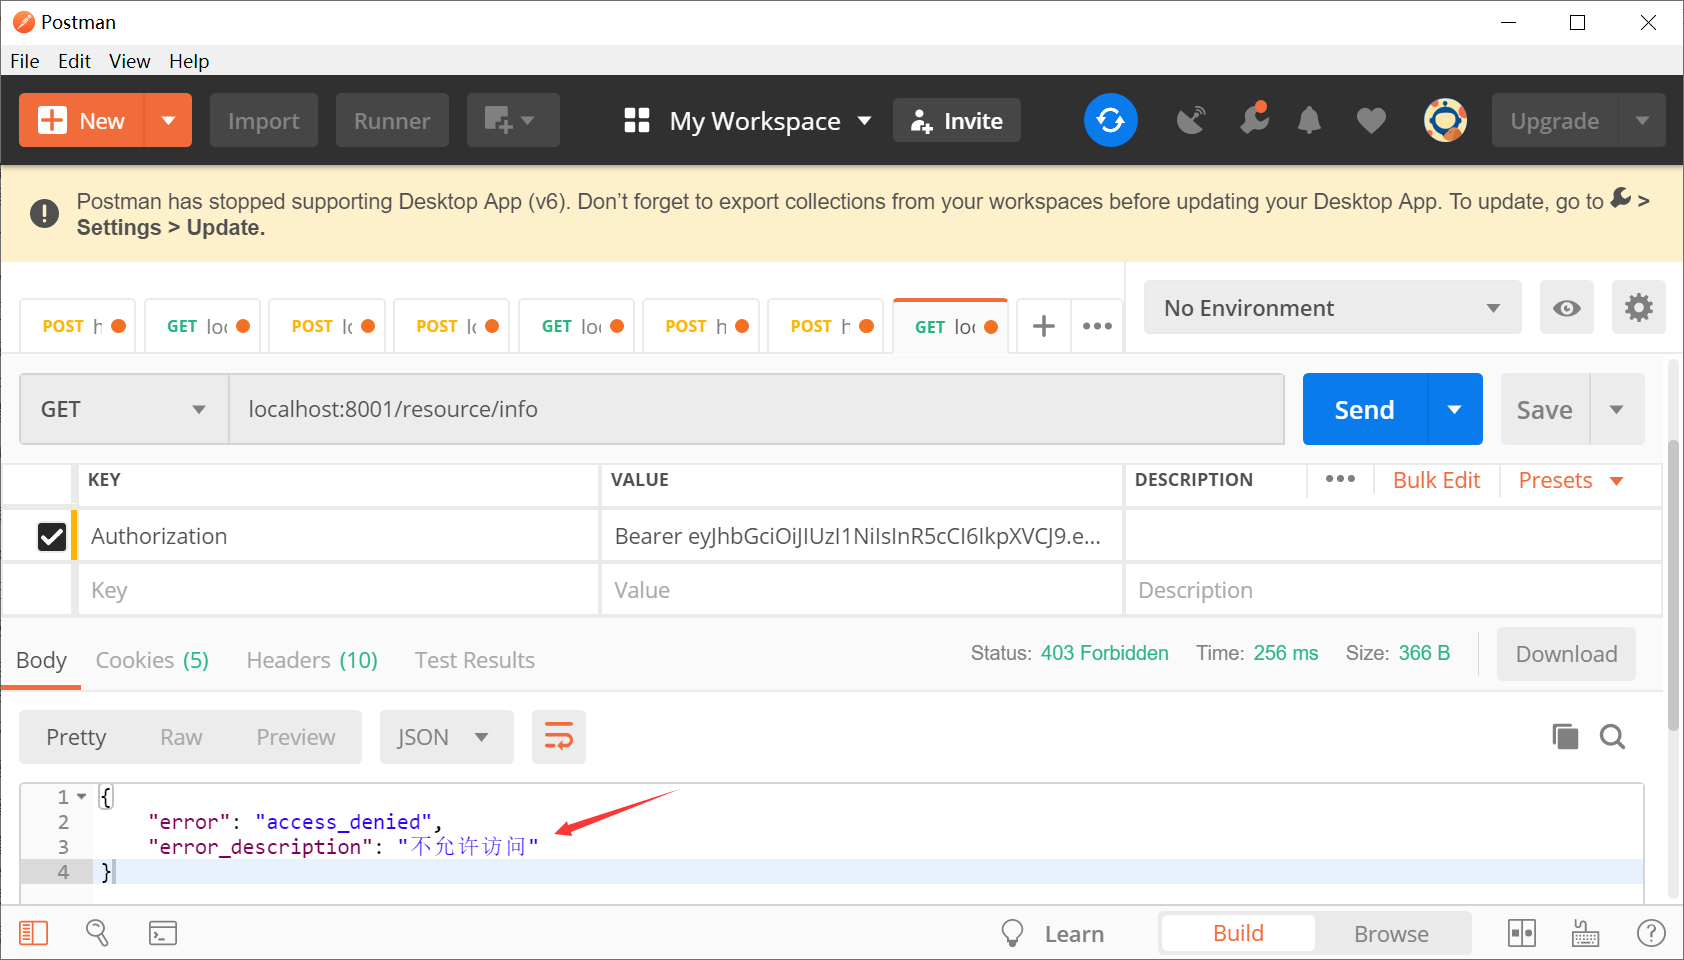Open the GET method dropdown
This screenshot has height=960, width=1684.
pyautogui.click(x=124, y=409)
